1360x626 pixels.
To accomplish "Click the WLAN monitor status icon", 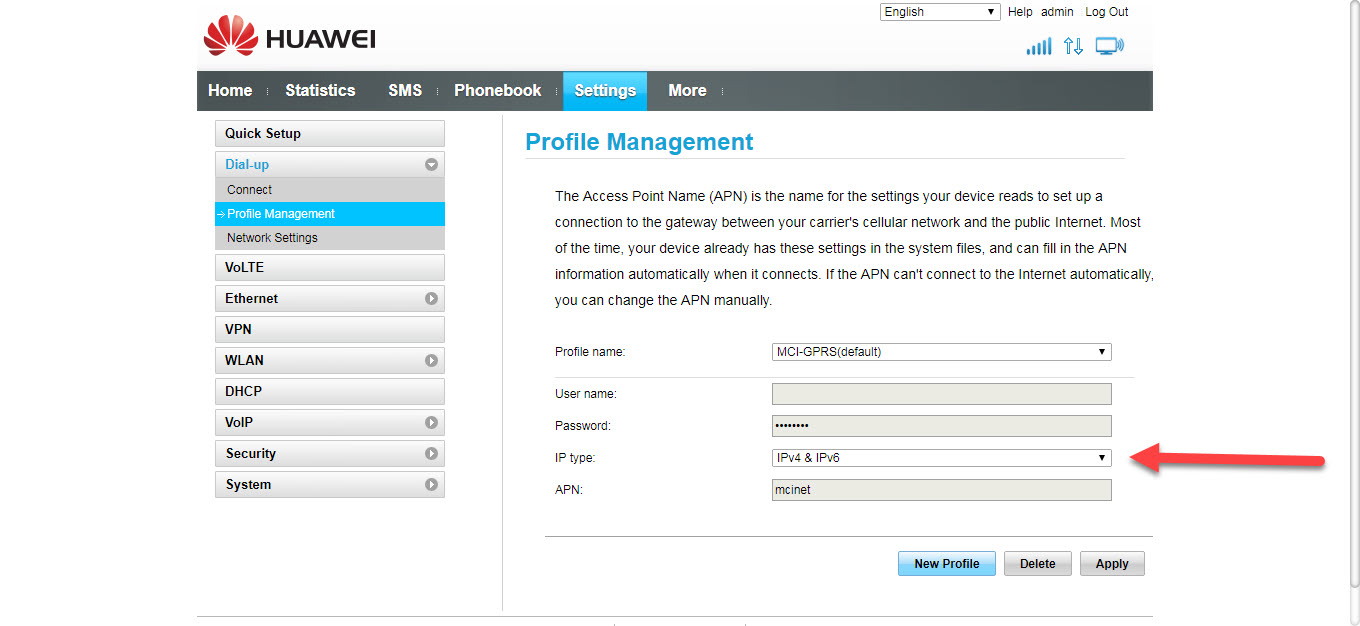I will pyautogui.click(x=1109, y=46).
